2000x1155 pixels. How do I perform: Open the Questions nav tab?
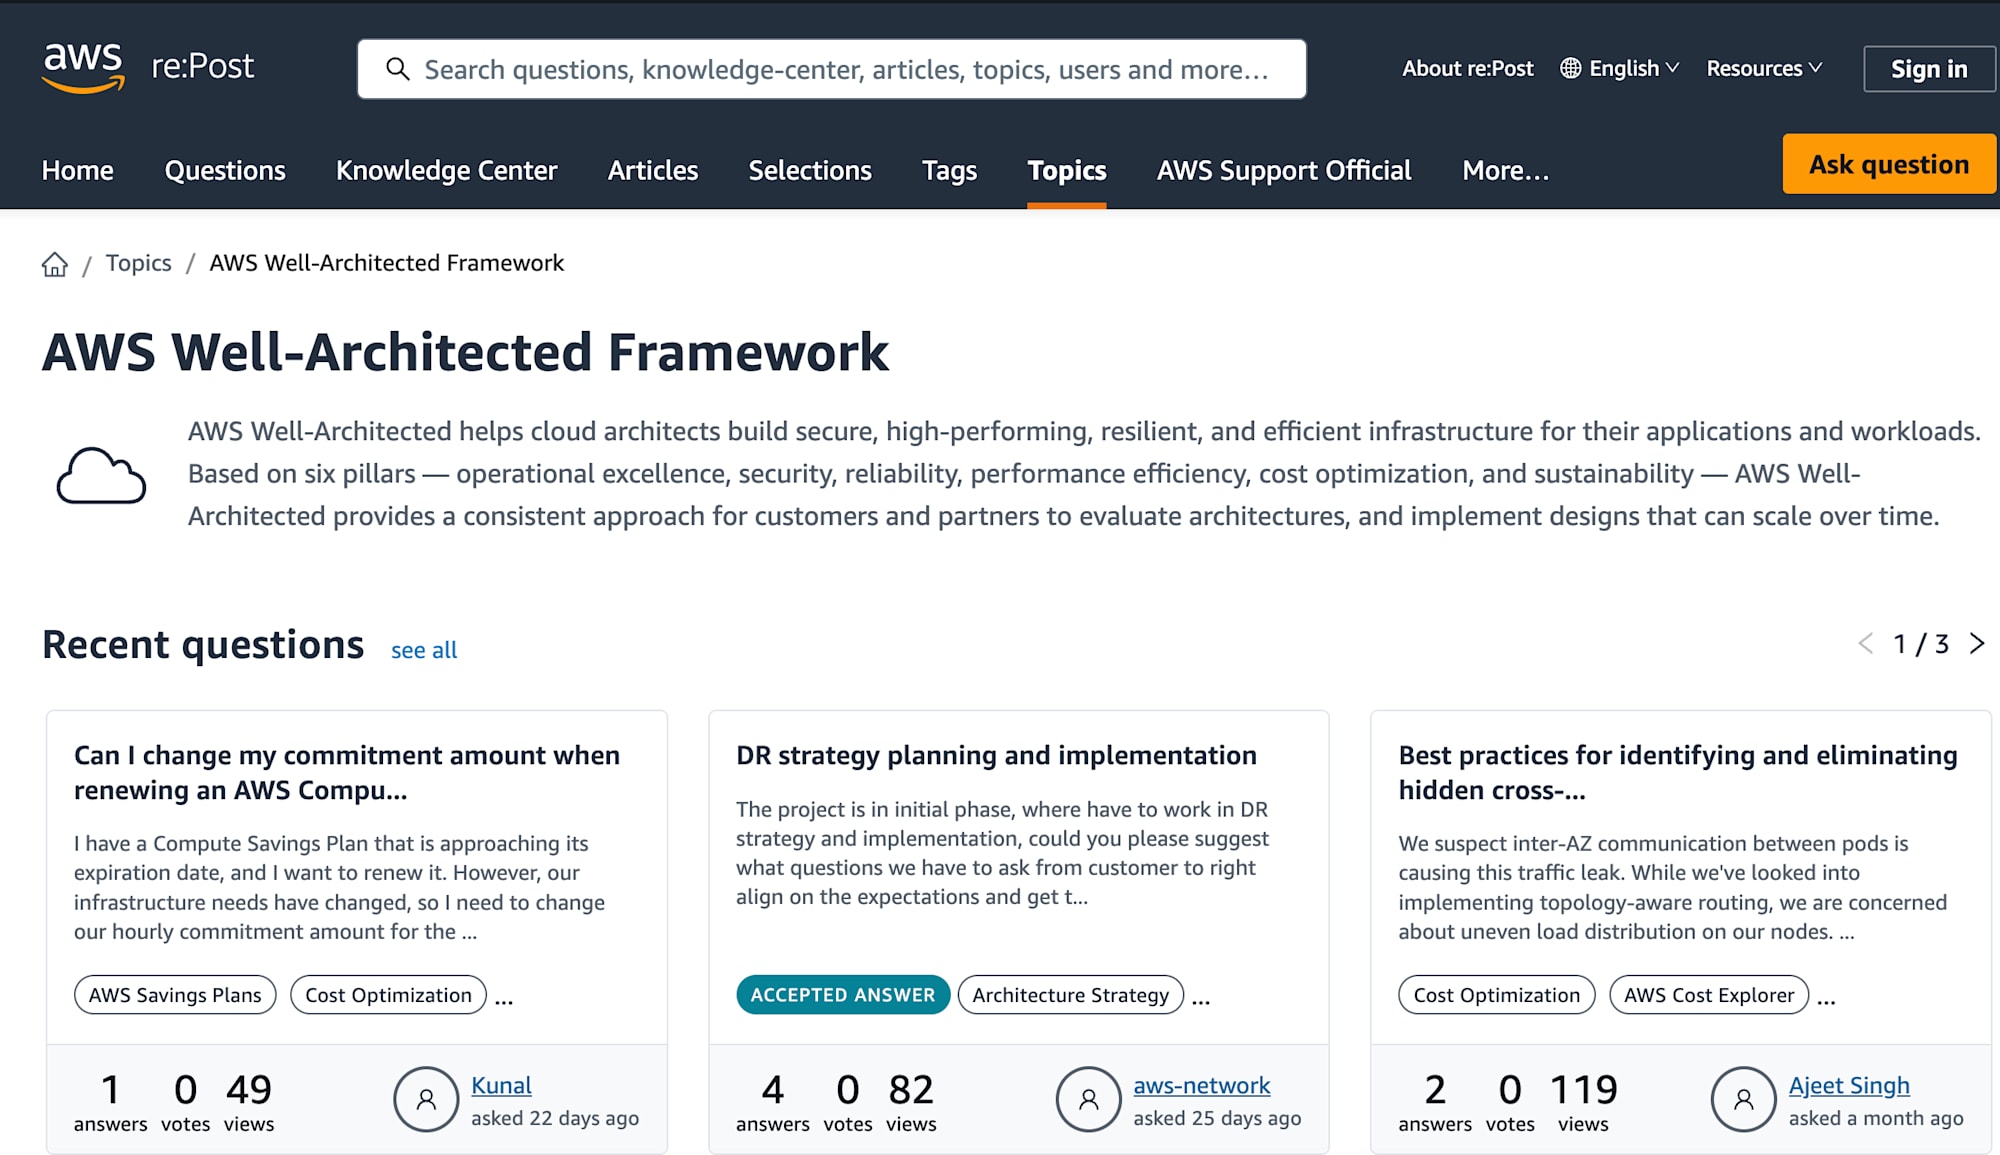pyautogui.click(x=225, y=170)
